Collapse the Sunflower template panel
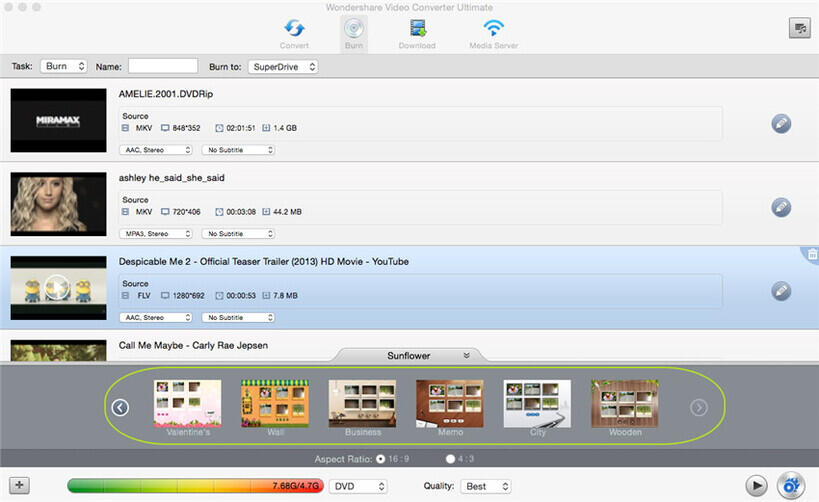Screen dimensions: 819x502 click(x=466, y=355)
